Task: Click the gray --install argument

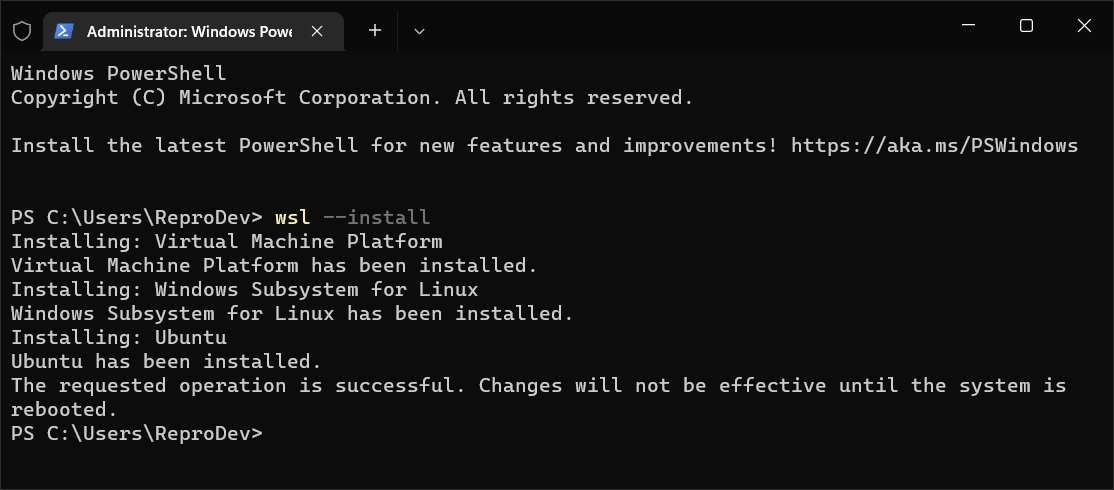Action: click(x=376, y=217)
